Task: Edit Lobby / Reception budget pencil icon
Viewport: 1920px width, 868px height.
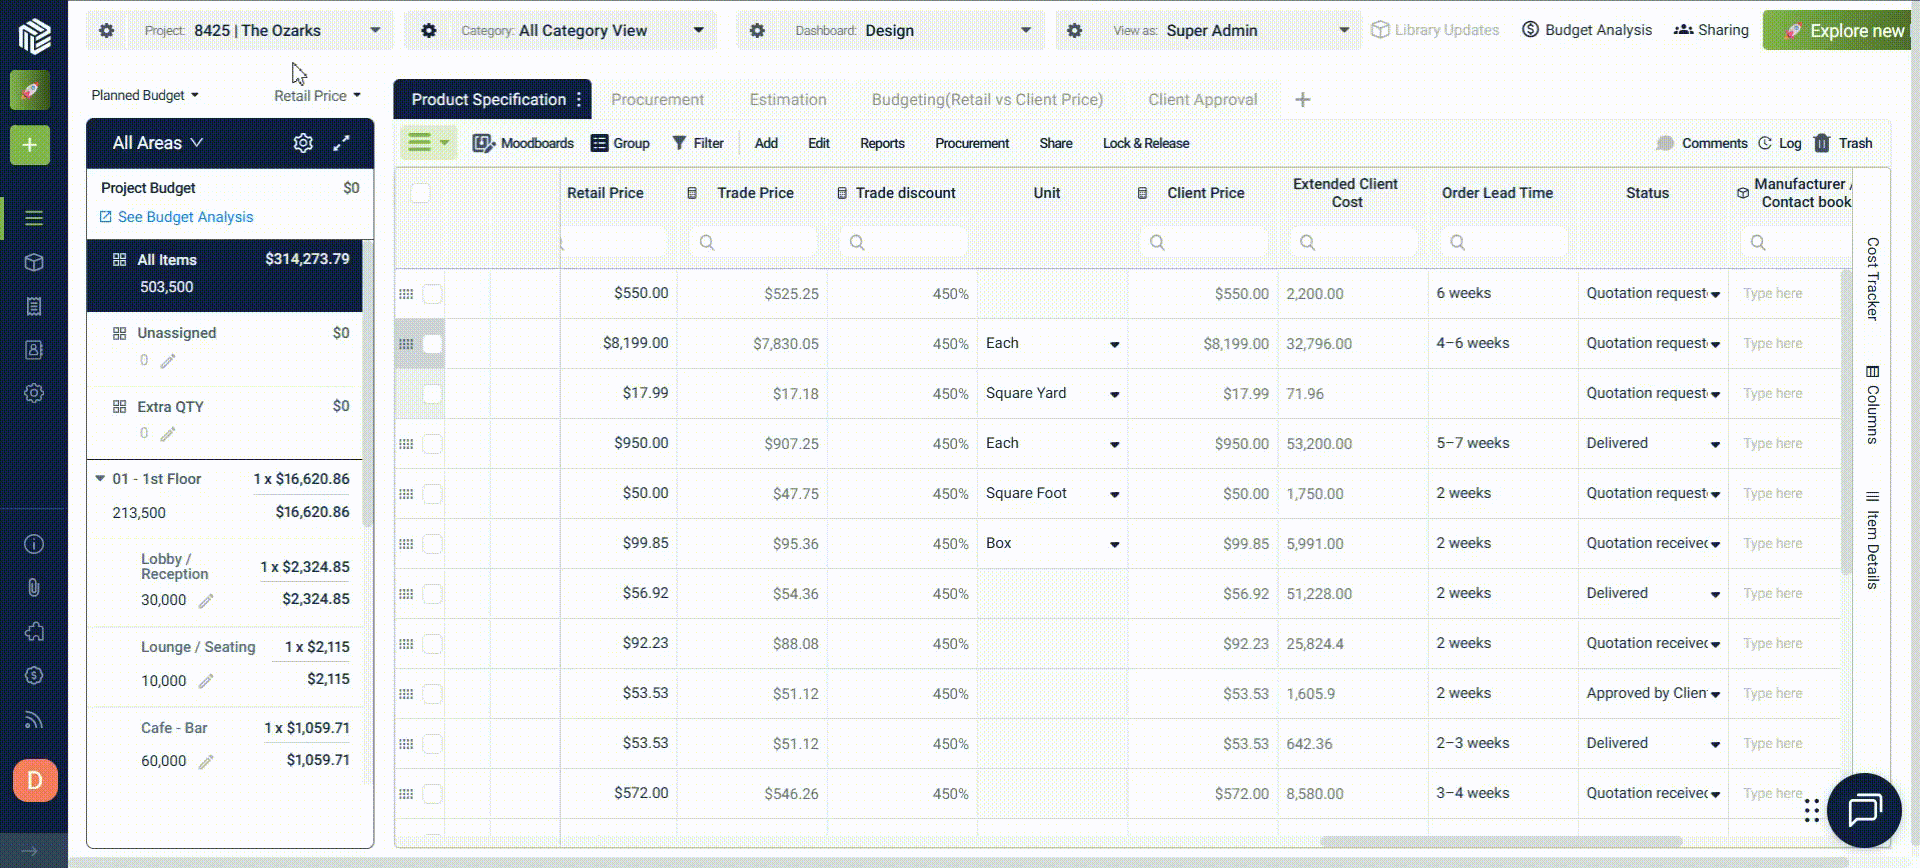Action: click(x=206, y=601)
